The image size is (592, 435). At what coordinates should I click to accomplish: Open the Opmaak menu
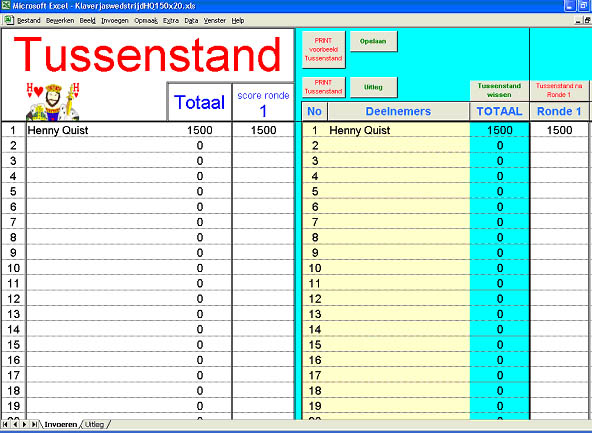click(x=146, y=20)
